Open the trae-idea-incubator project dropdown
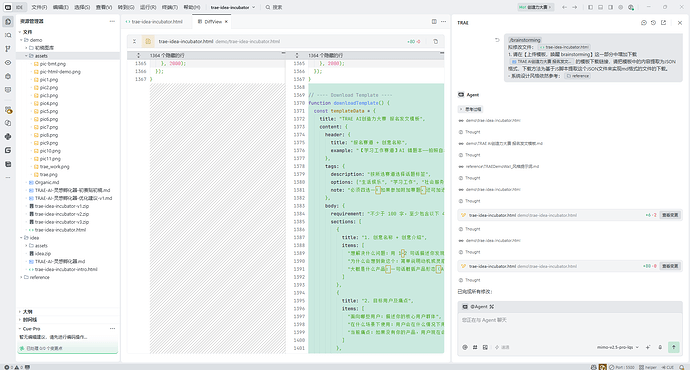Viewport: 690px width, 370px height. (233, 7)
